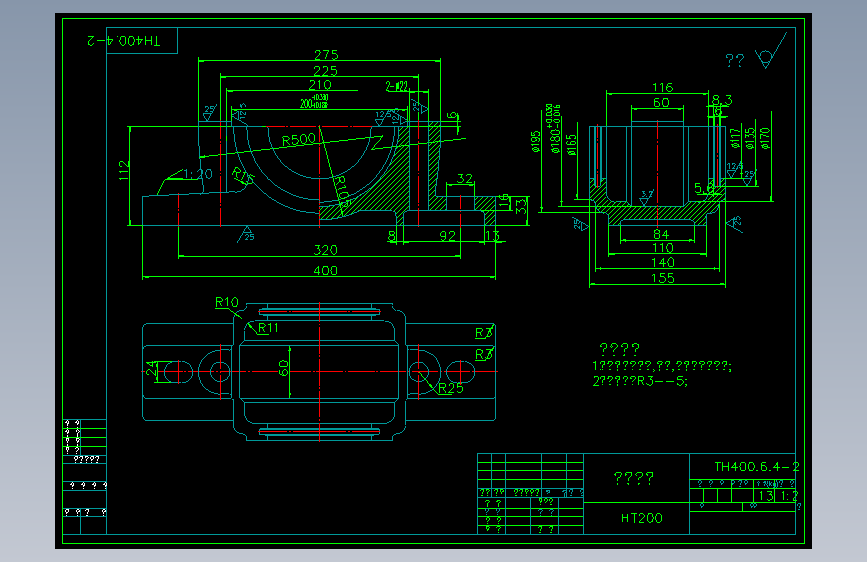
Task: Click the vertical 112 height dimension
Action: click(x=124, y=170)
